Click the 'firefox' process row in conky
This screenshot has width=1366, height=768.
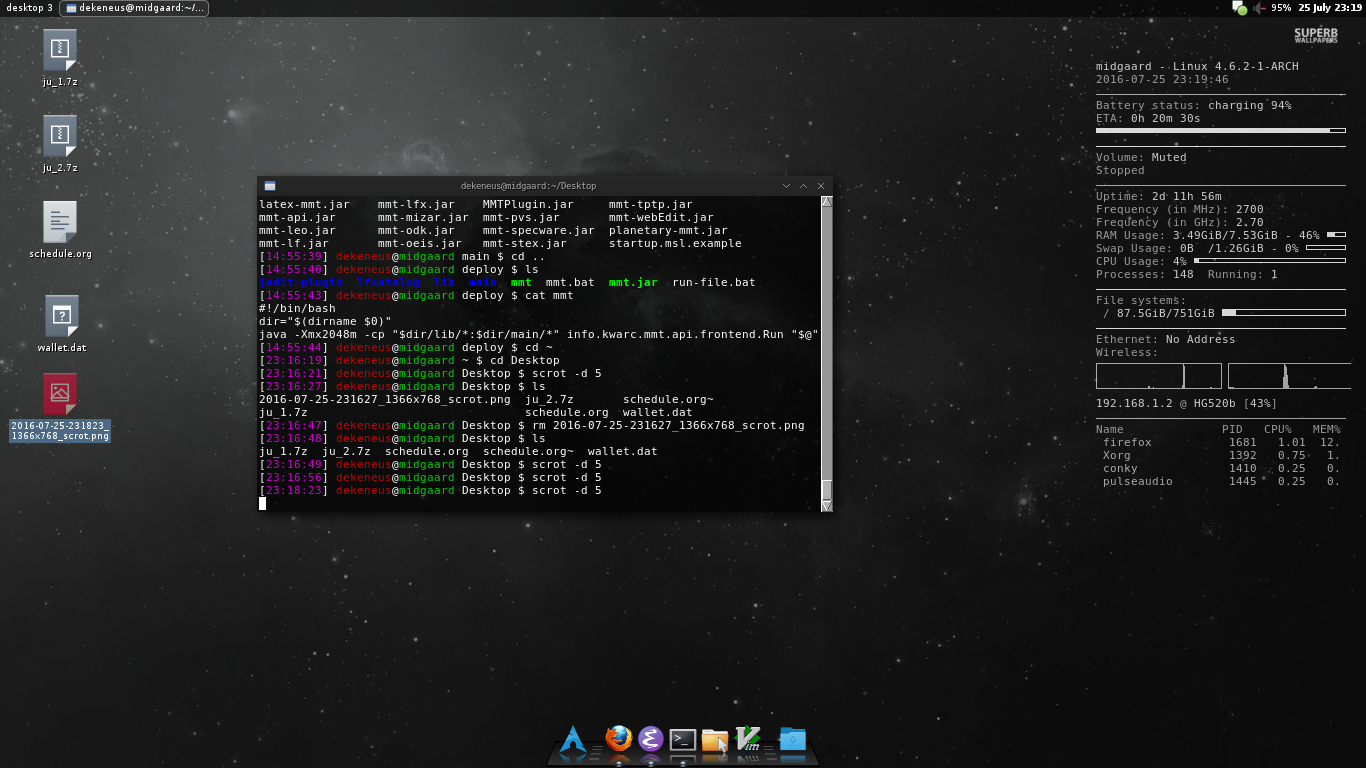coord(1220,442)
